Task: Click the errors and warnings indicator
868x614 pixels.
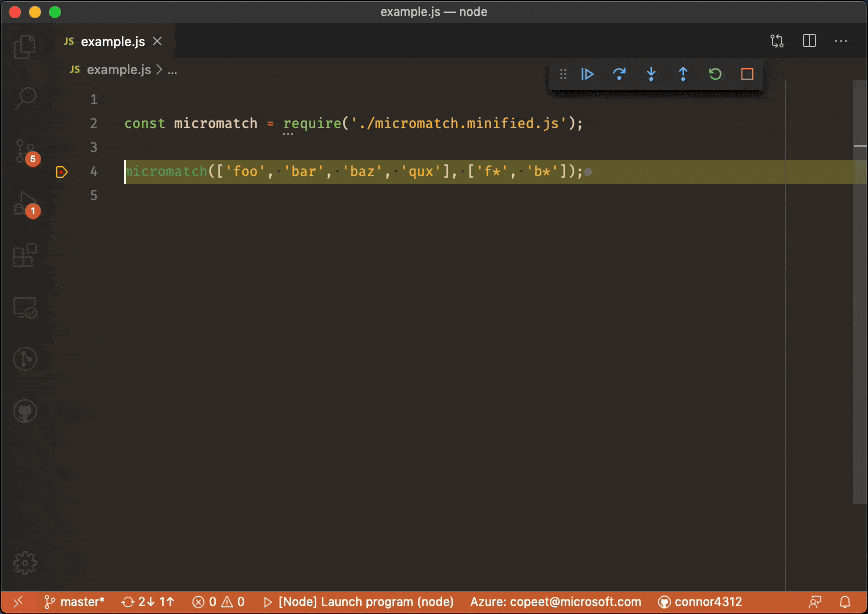Action: tap(218, 601)
